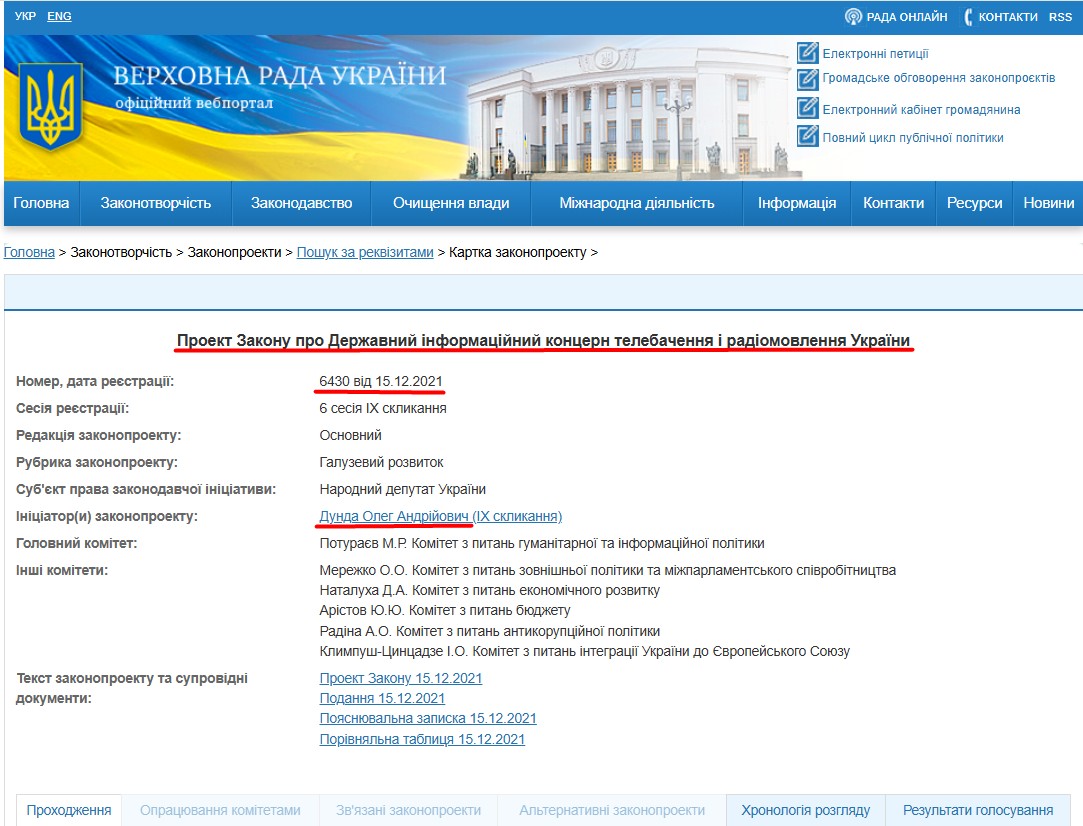
Task: Select the Проходження tab
Action: pyautogui.click(x=69, y=810)
